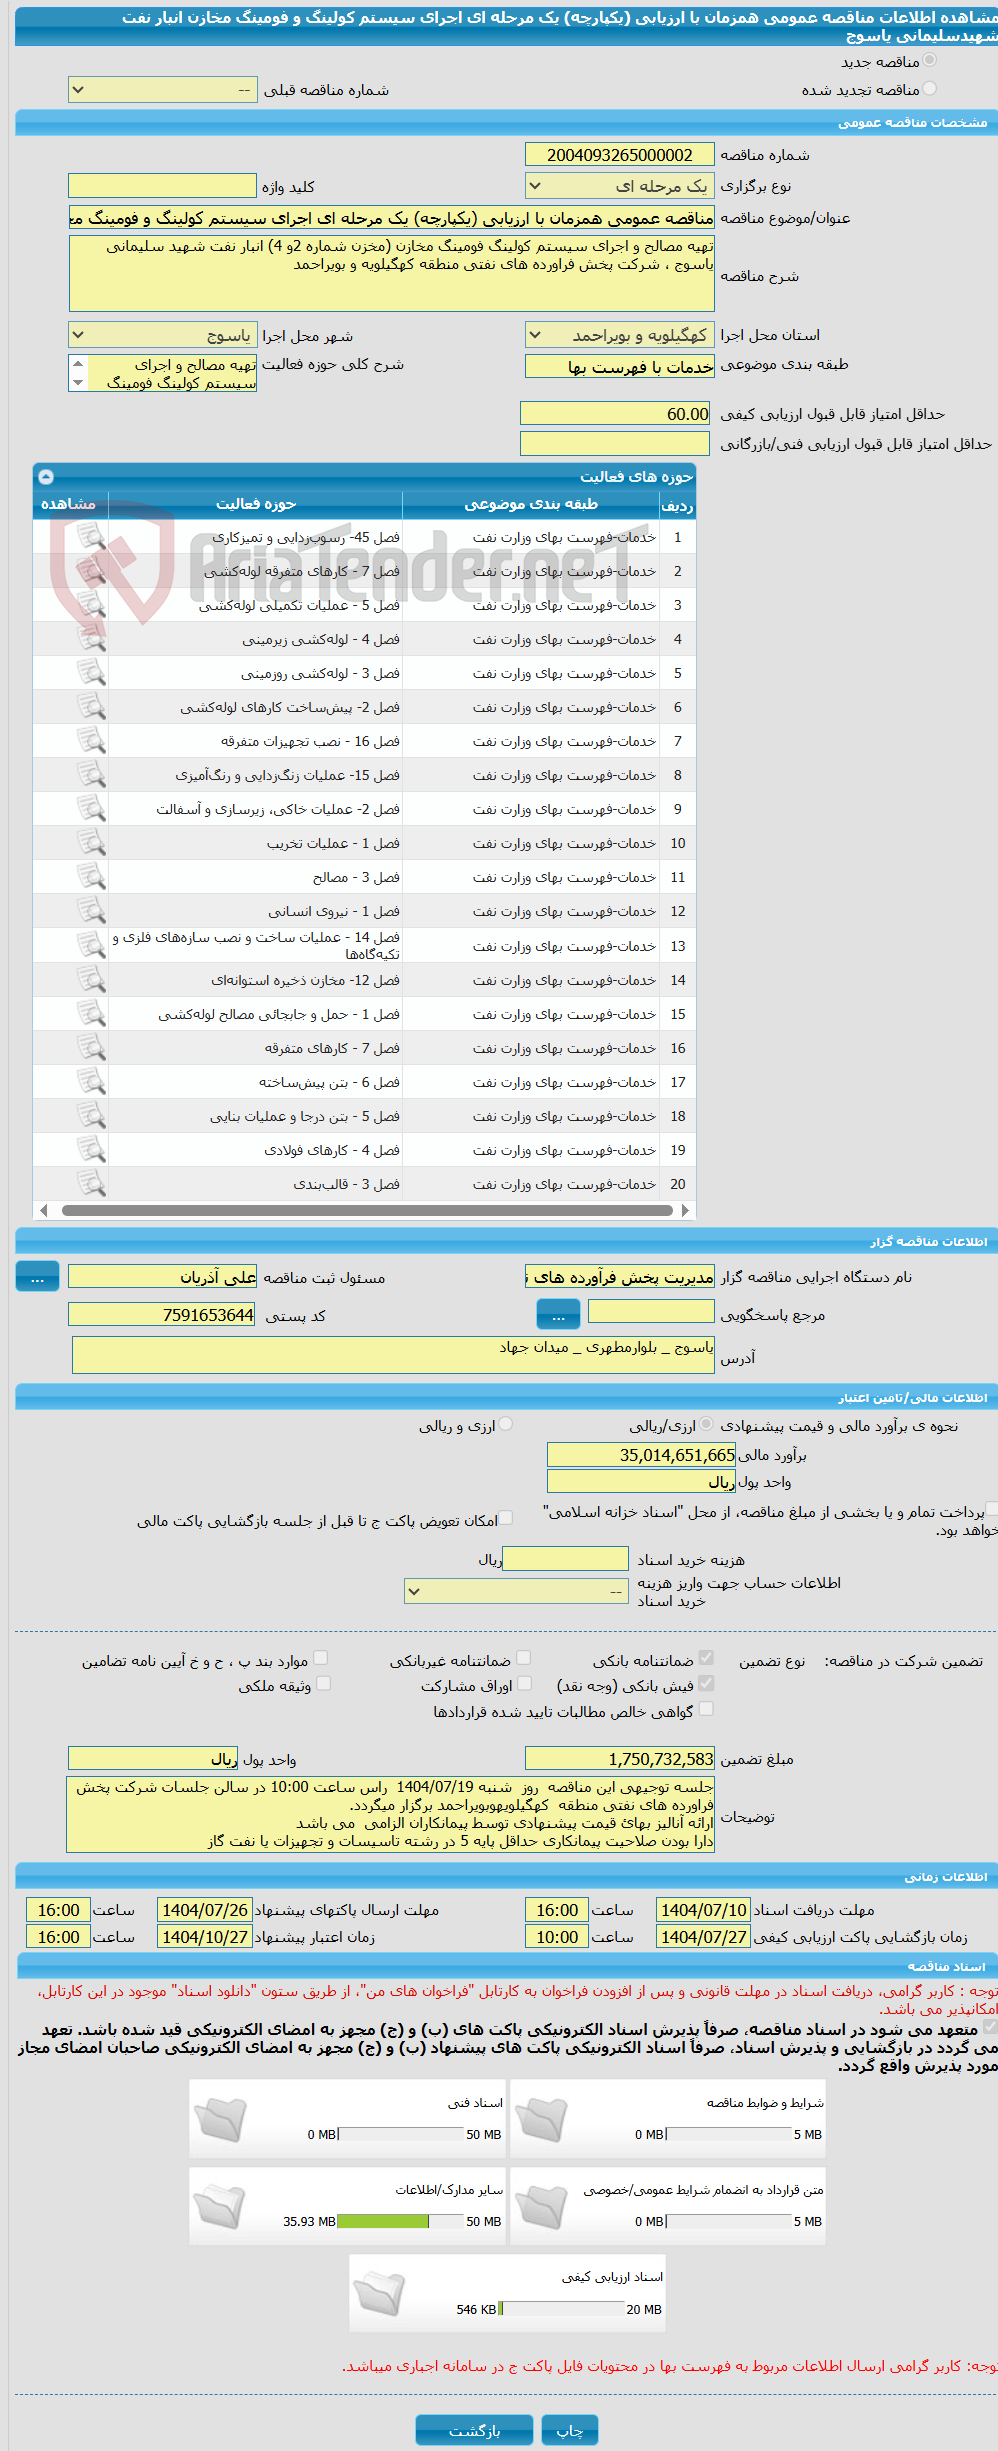Toggle اوراق مشارکت checkbox
This screenshot has height=2451, width=998.
tap(523, 1683)
